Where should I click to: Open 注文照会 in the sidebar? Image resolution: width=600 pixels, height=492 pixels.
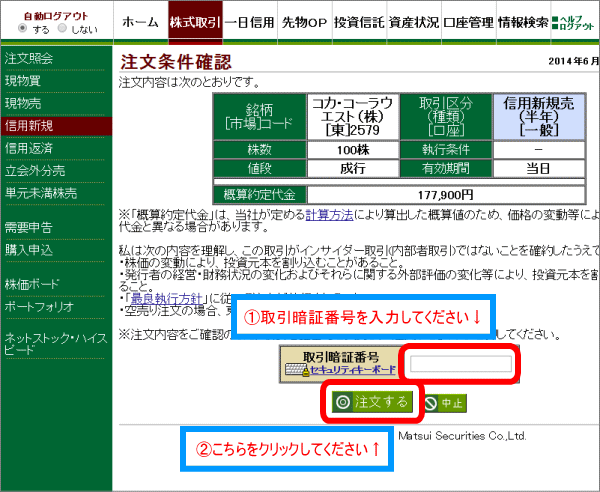[x=29, y=59]
